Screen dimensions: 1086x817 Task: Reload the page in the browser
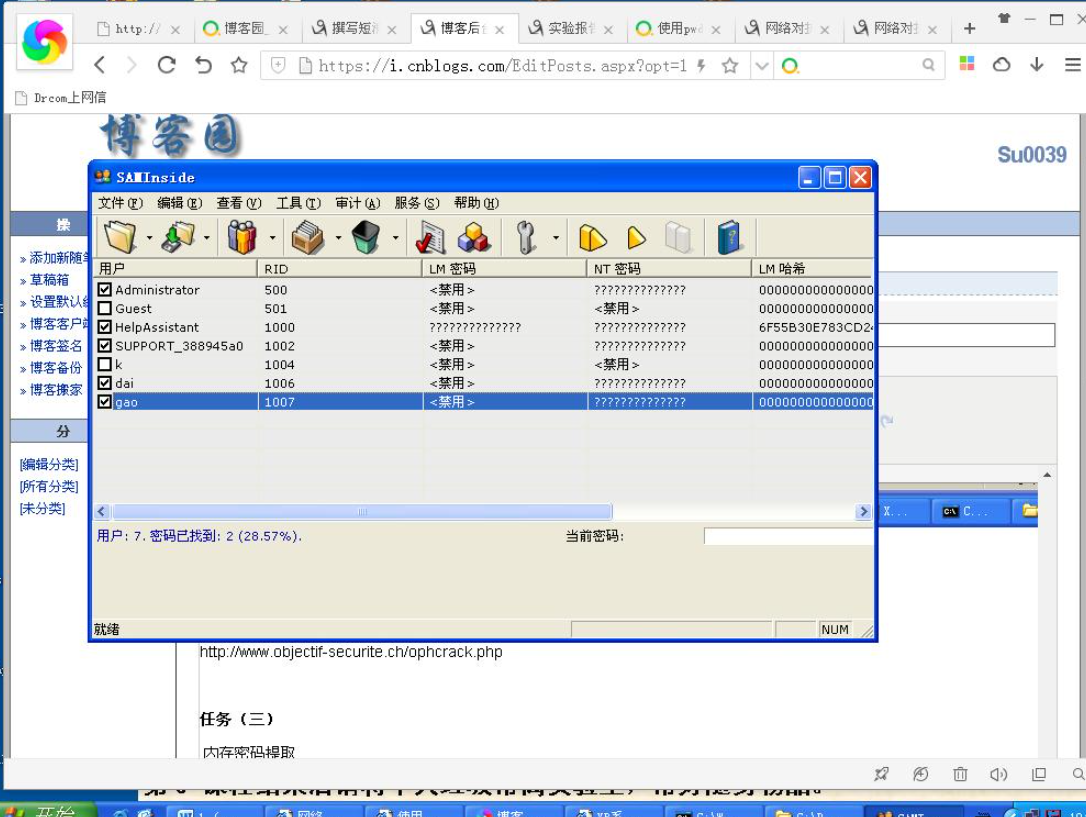166,65
